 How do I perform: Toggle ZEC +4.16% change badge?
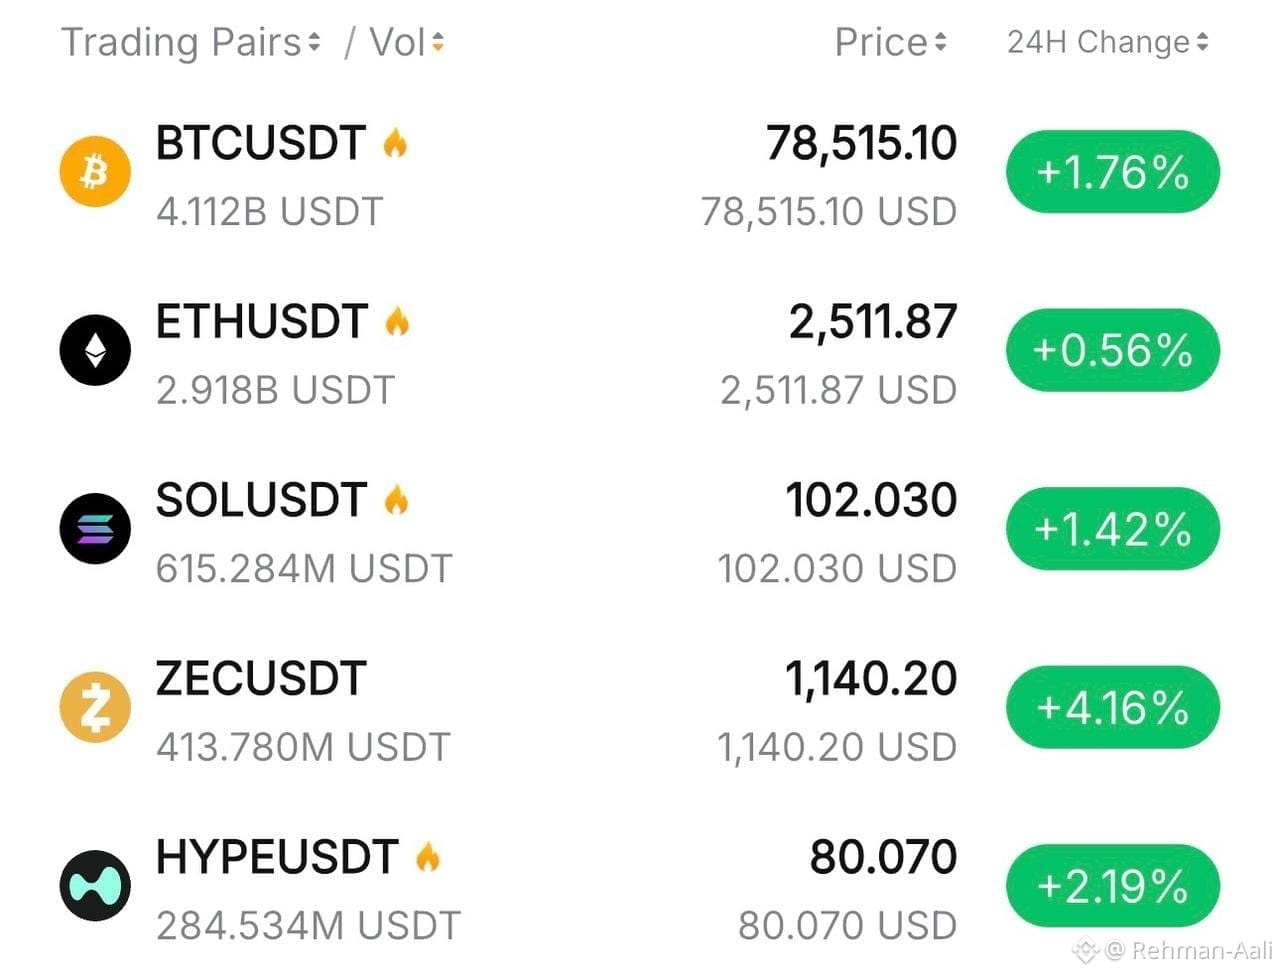tap(1113, 707)
